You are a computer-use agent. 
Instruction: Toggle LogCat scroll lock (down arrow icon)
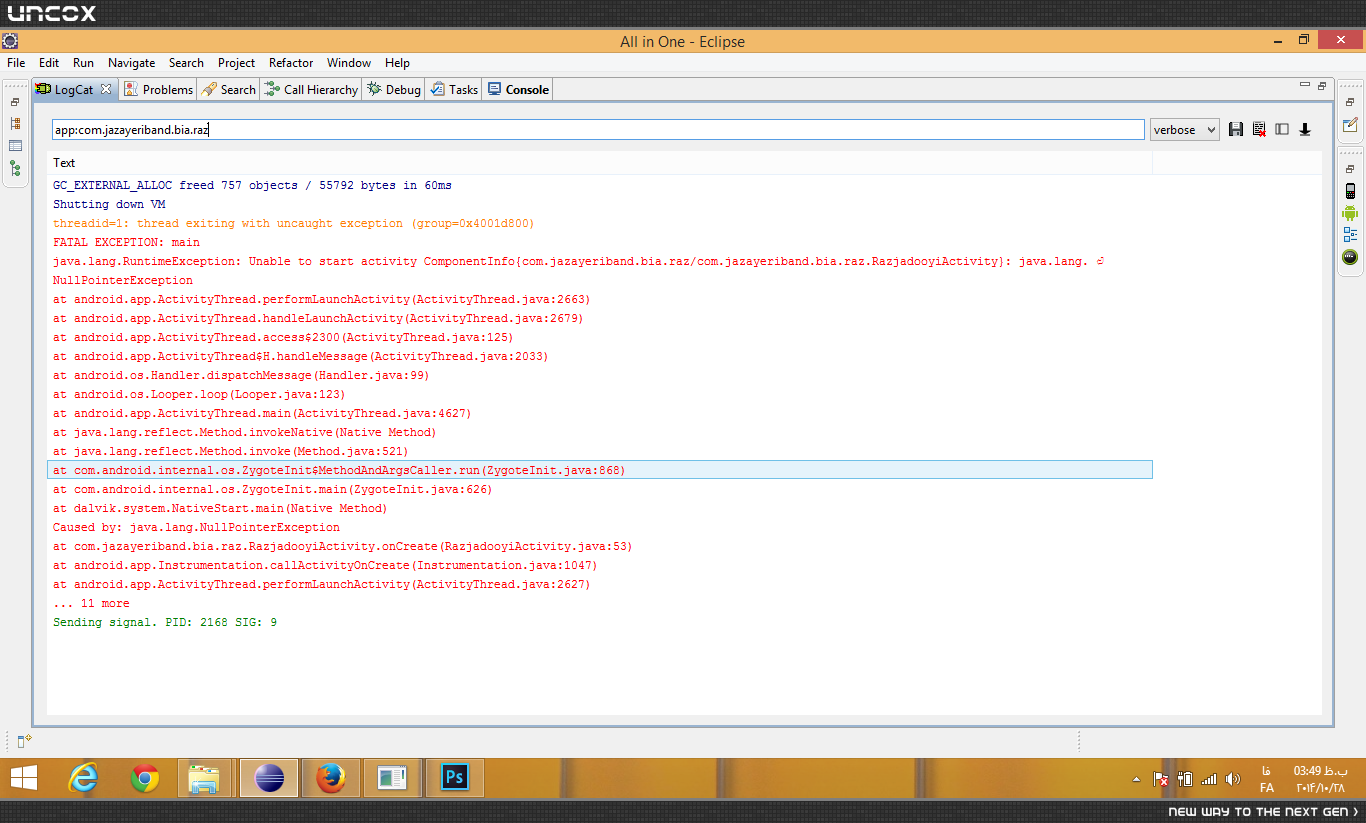pos(1305,129)
